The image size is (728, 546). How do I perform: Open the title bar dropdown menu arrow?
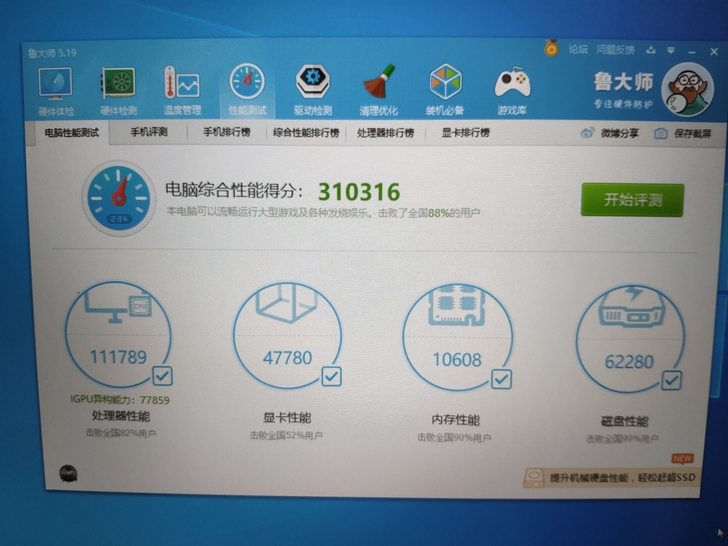pos(671,50)
